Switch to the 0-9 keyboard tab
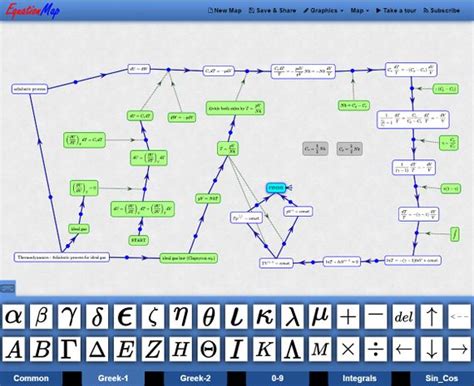This screenshot has height=386, width=474. click(277, 378)
